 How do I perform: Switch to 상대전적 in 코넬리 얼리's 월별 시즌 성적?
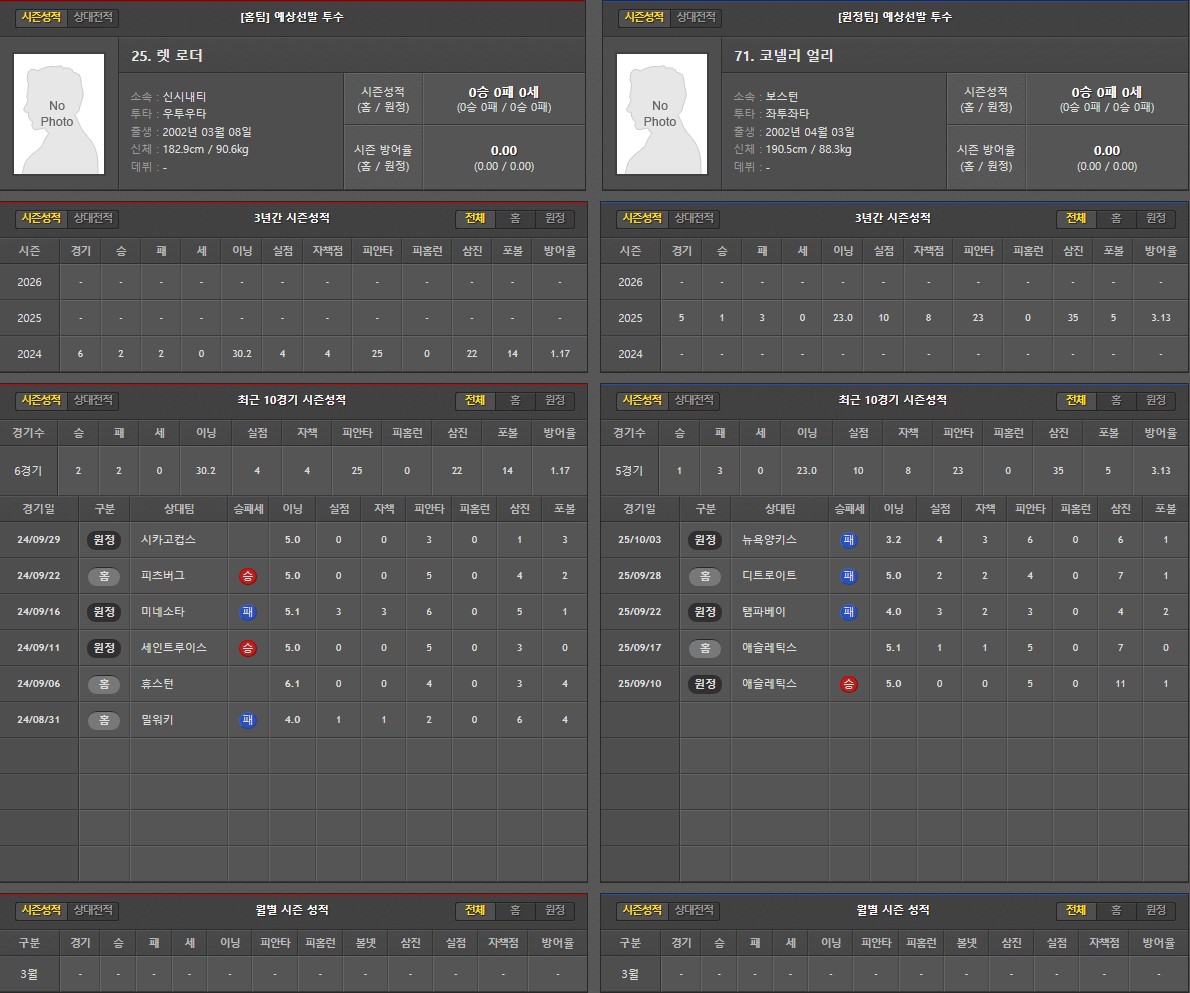(x=696, y=910)
